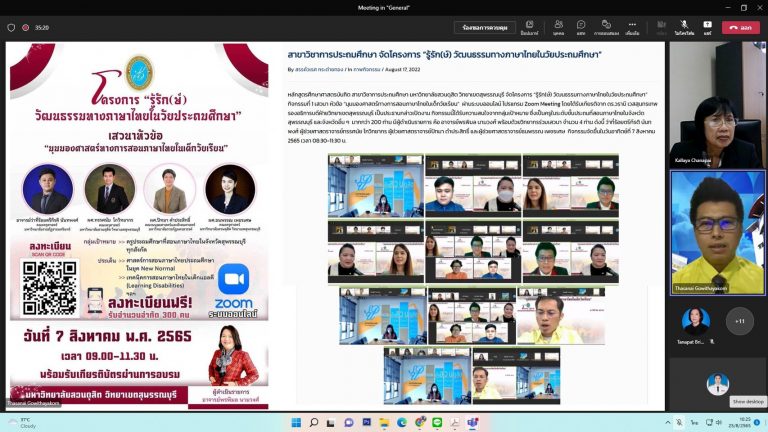Expand the +11 additional participants overflow

tap(739, 321)
